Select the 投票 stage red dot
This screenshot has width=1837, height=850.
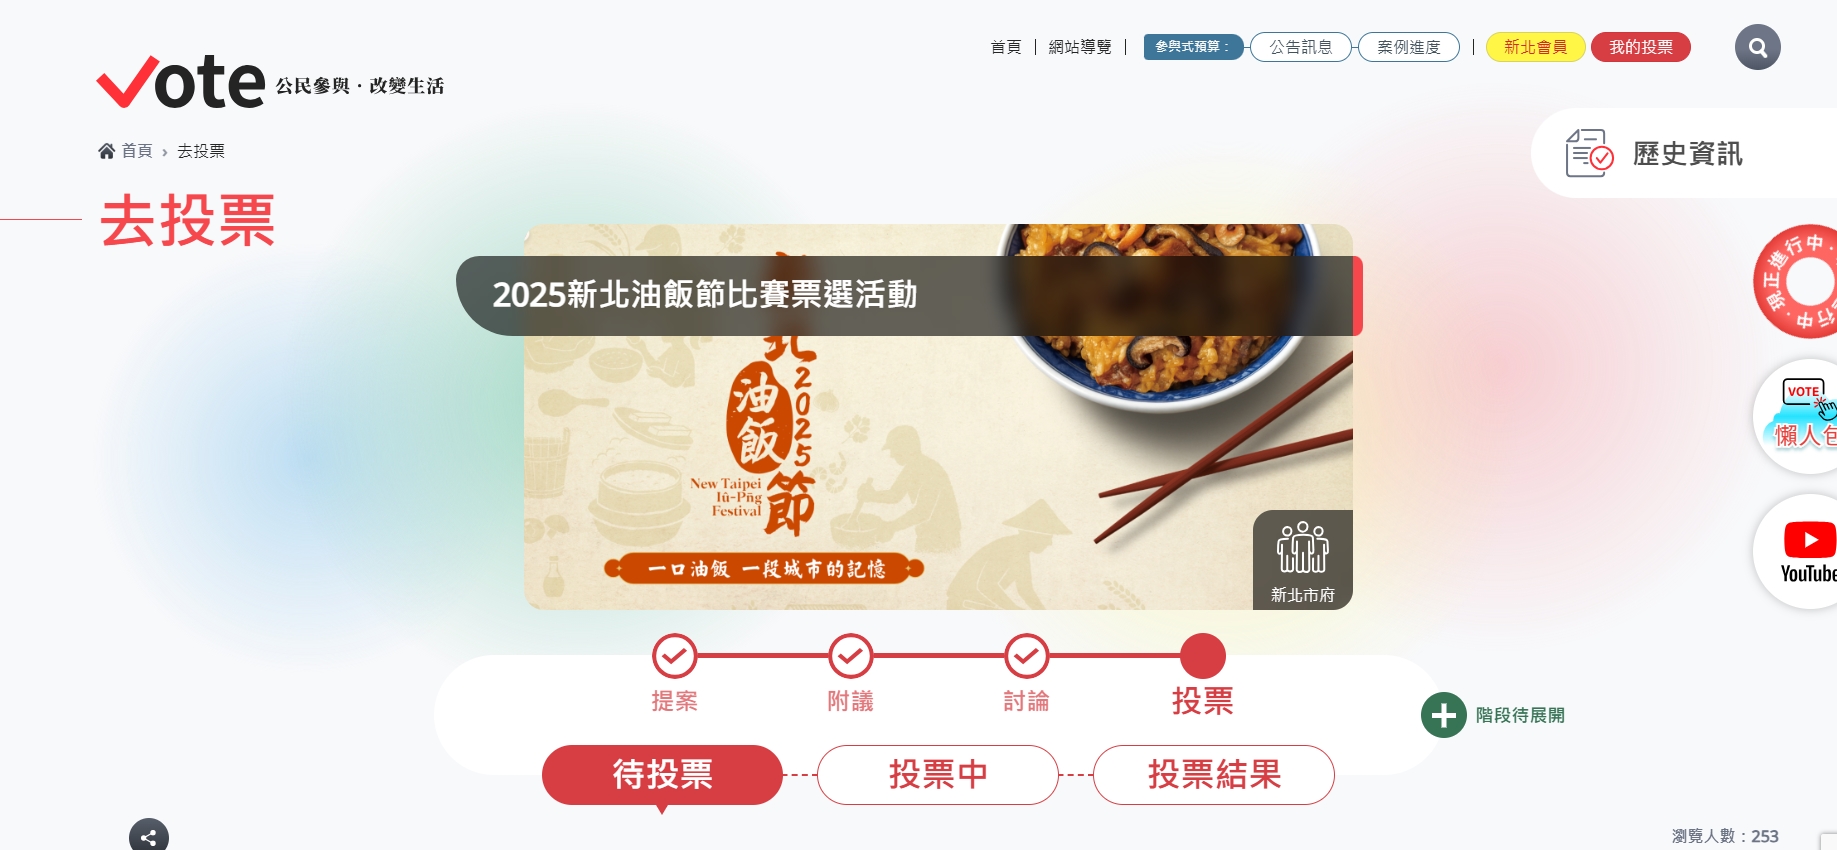click(x=1203, y=656)
